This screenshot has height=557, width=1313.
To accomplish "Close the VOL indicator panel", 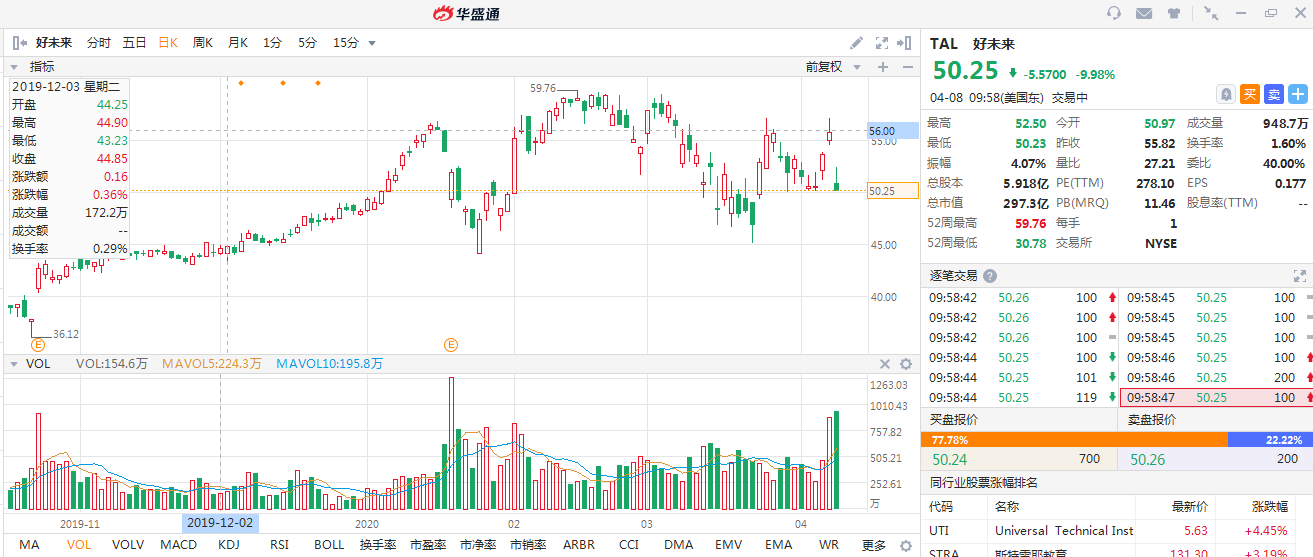I will tap(884, 364).
